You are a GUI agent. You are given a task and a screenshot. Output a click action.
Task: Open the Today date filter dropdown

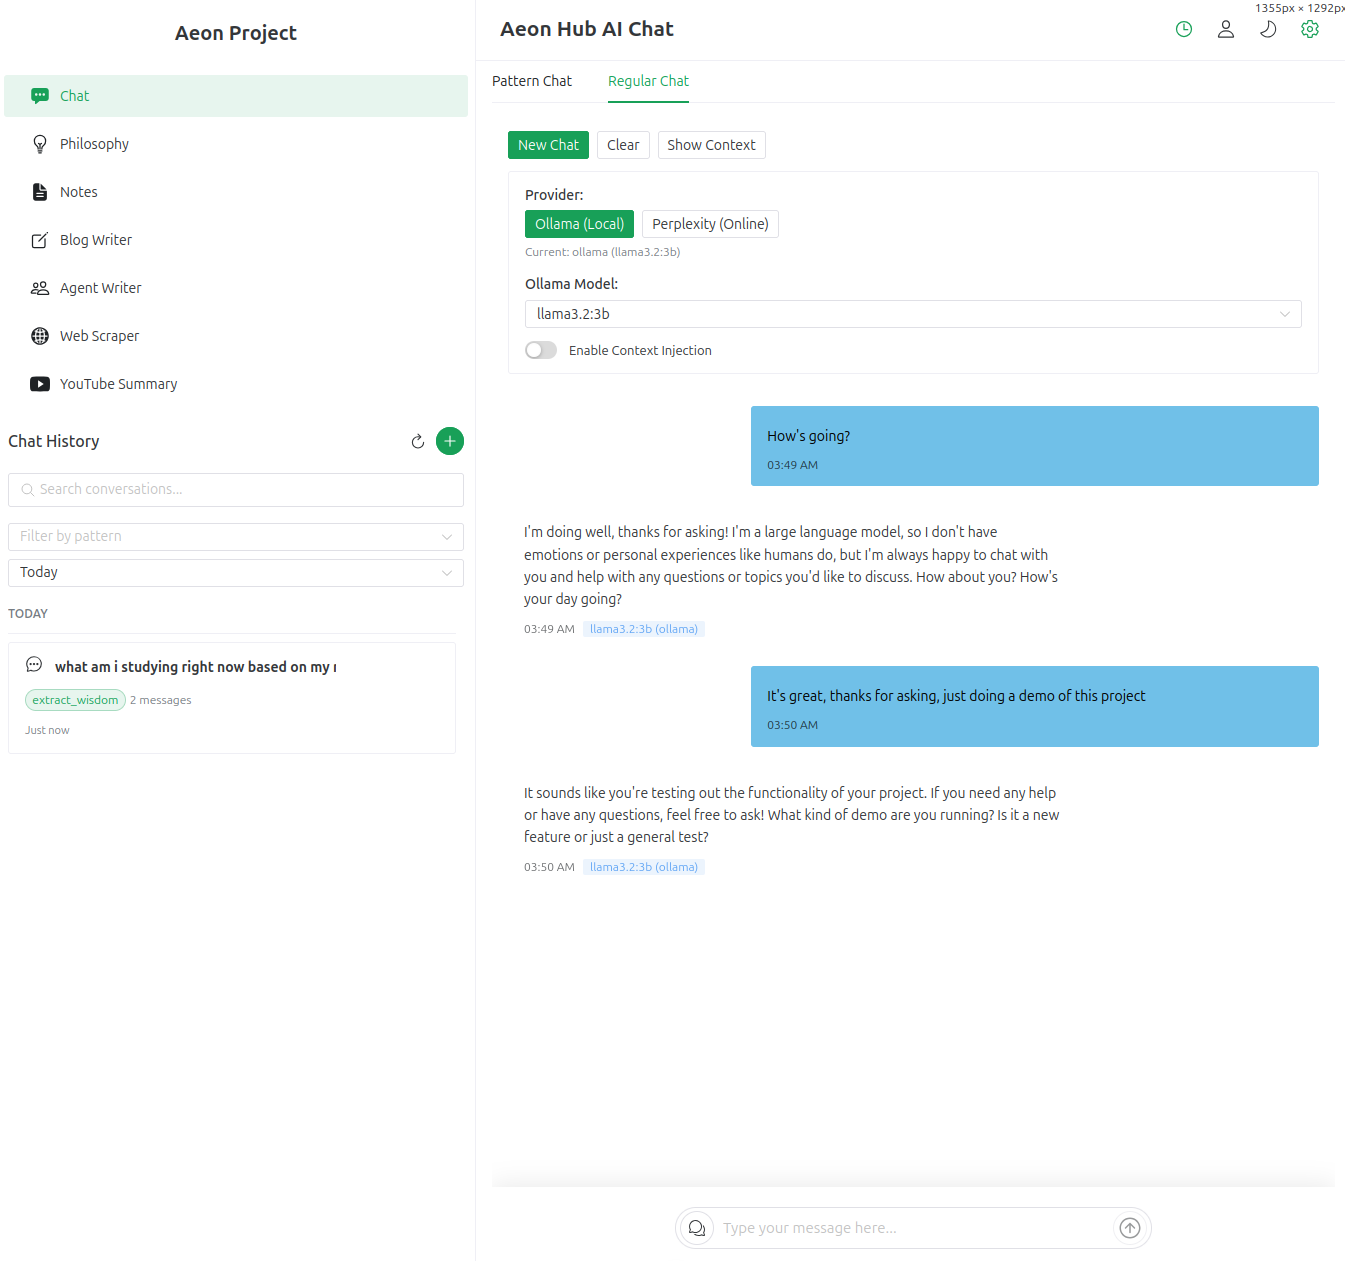pyautogui.click(x=446, y=572)
